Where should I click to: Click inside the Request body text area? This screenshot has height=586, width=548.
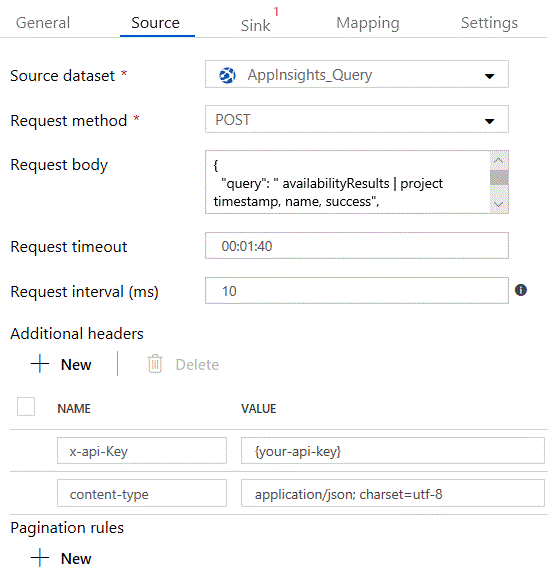[348, 182]
